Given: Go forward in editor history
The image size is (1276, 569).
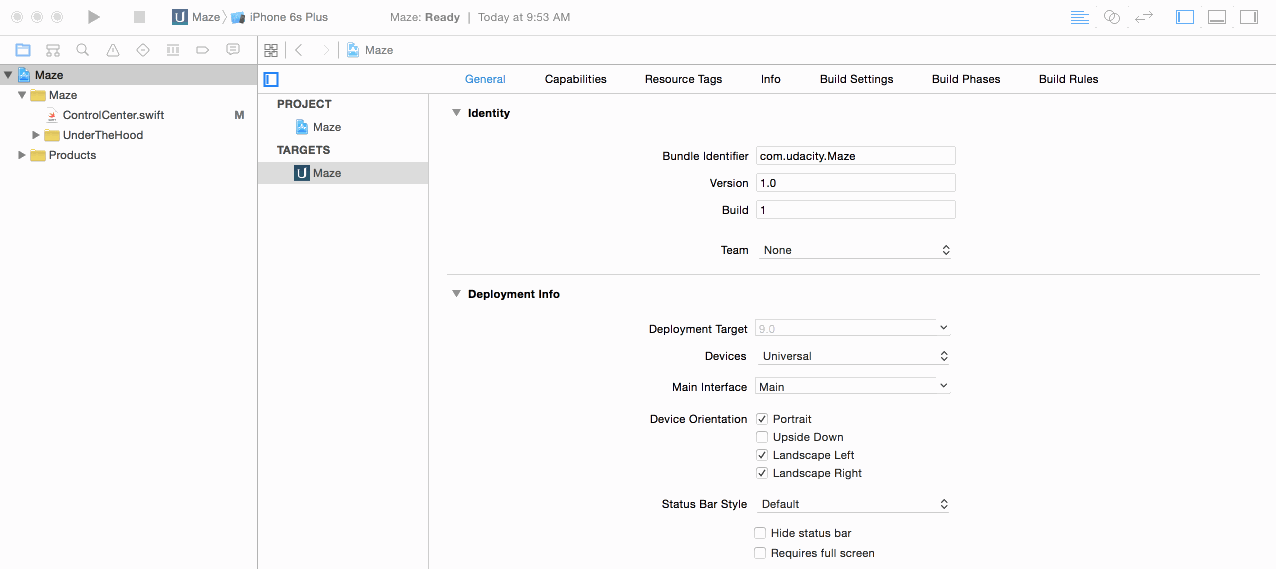Looking at the screenshot, I should point(325,50).
